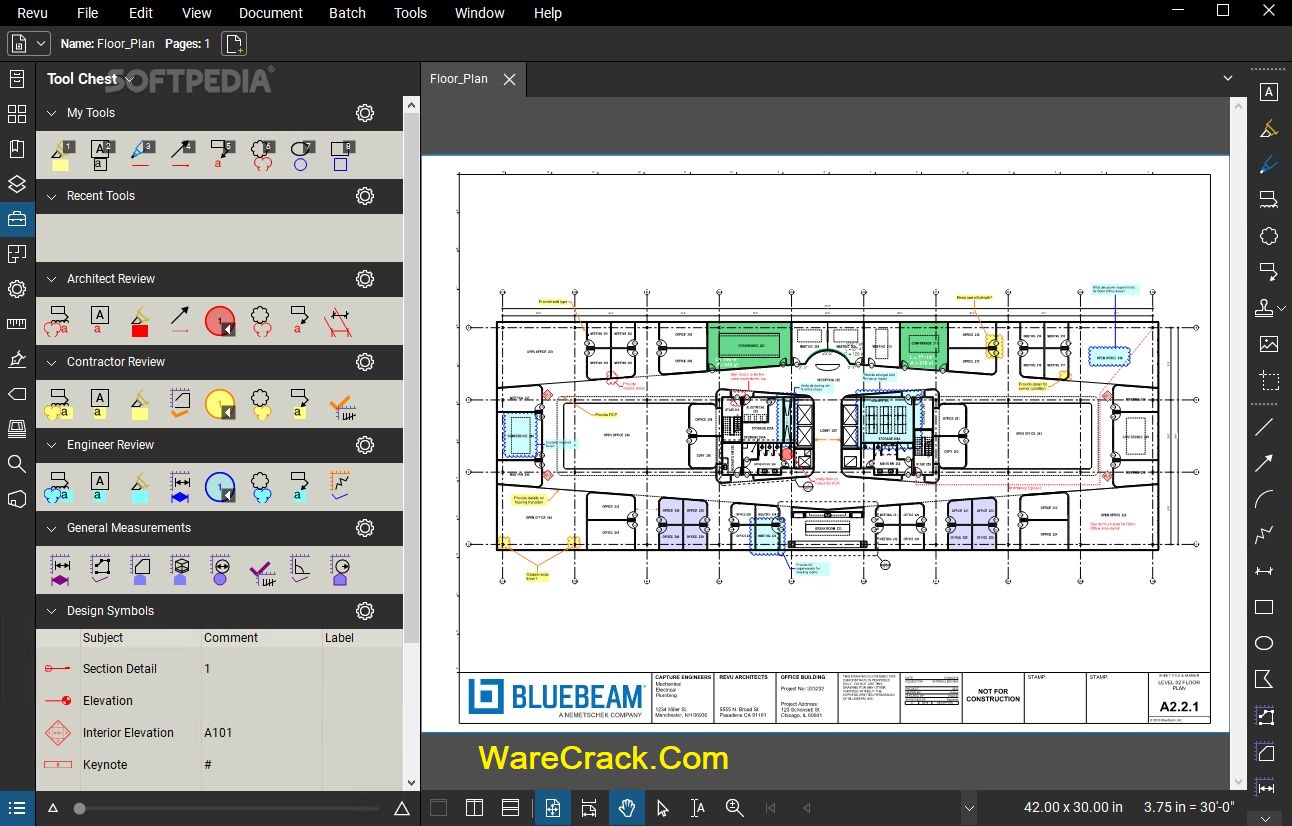Open the Edit menu
1292x826 pixels.
click(x=141, y=13)
